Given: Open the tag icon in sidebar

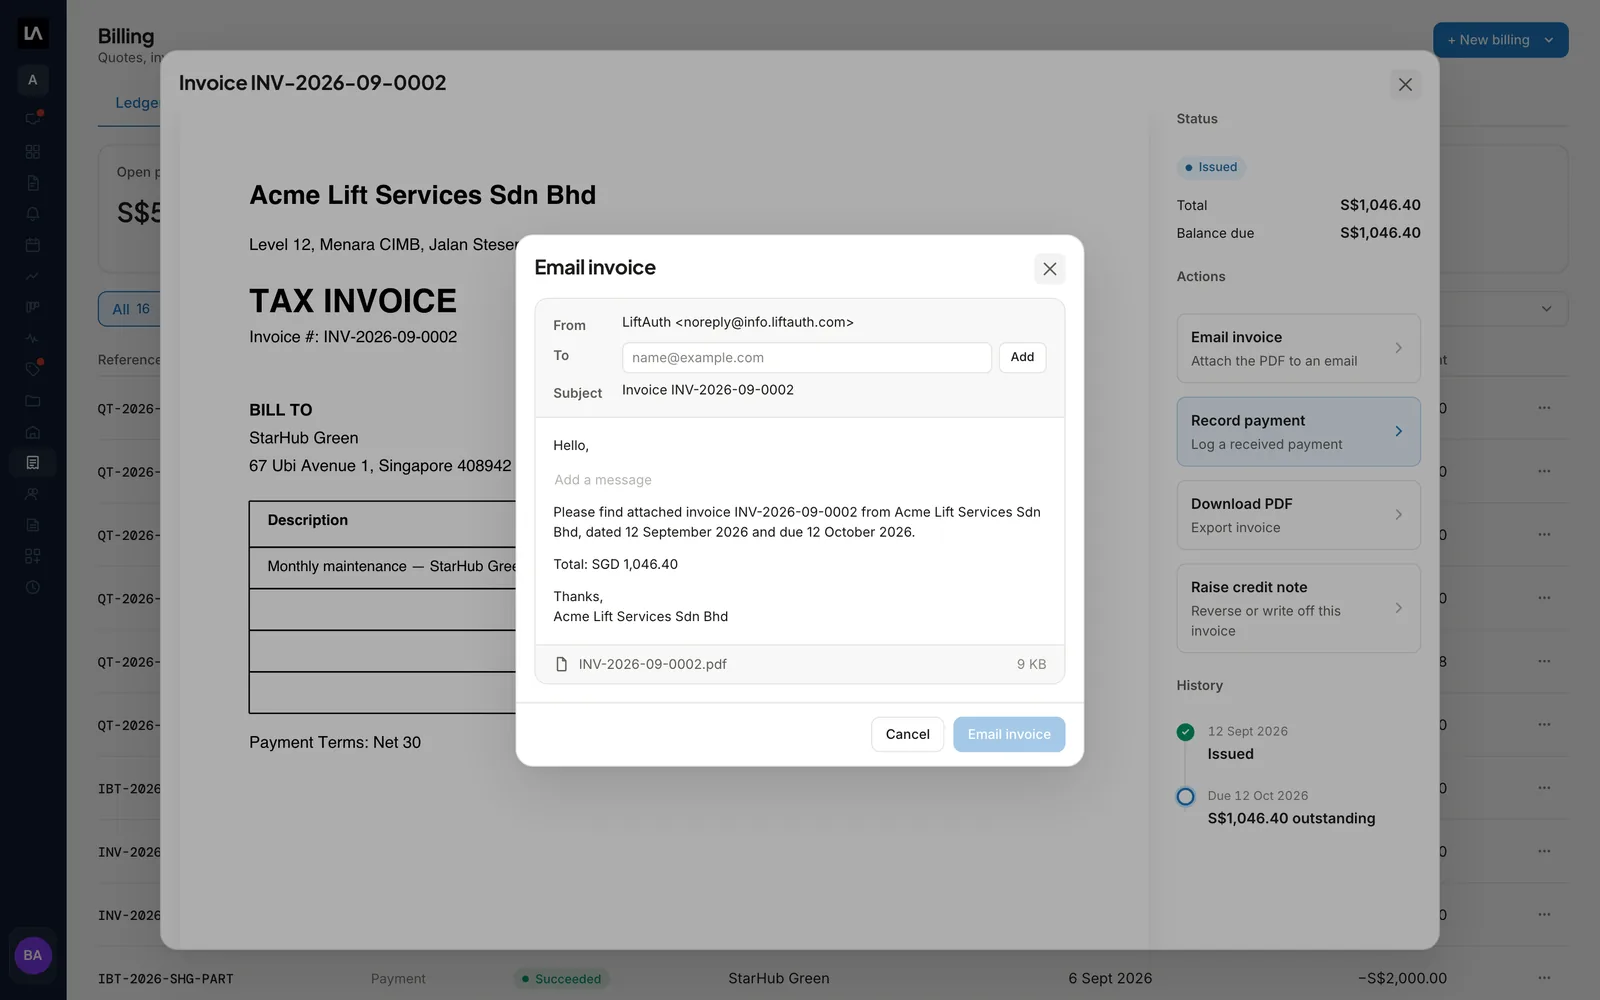Looking at the screenshot, I should pyautogui.click(x=33, y=369).
